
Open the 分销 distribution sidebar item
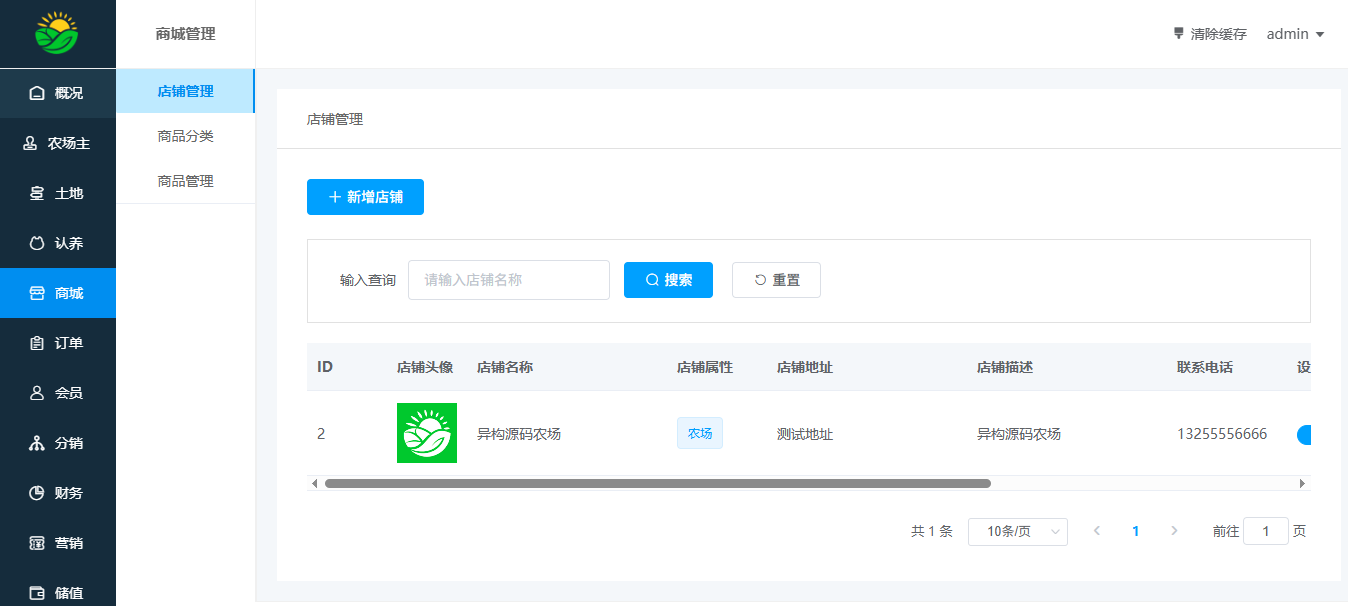click(57, 443)
